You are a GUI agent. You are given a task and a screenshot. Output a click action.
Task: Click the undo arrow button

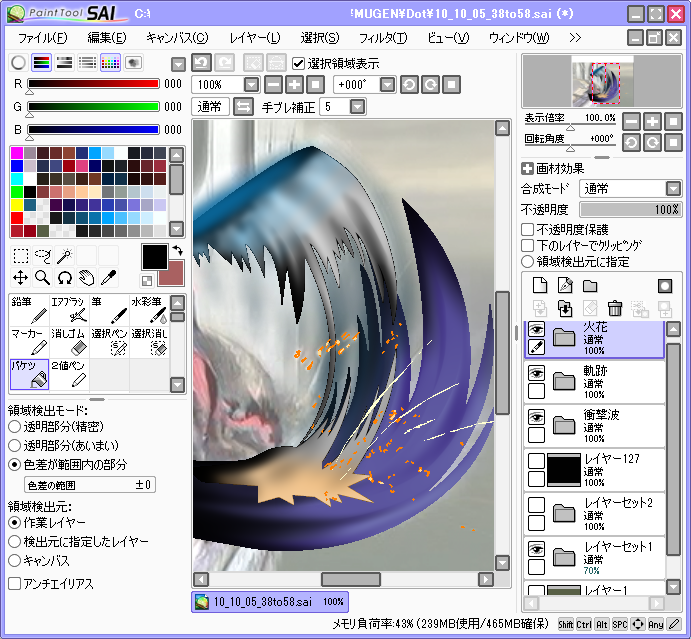coord(202,63)
